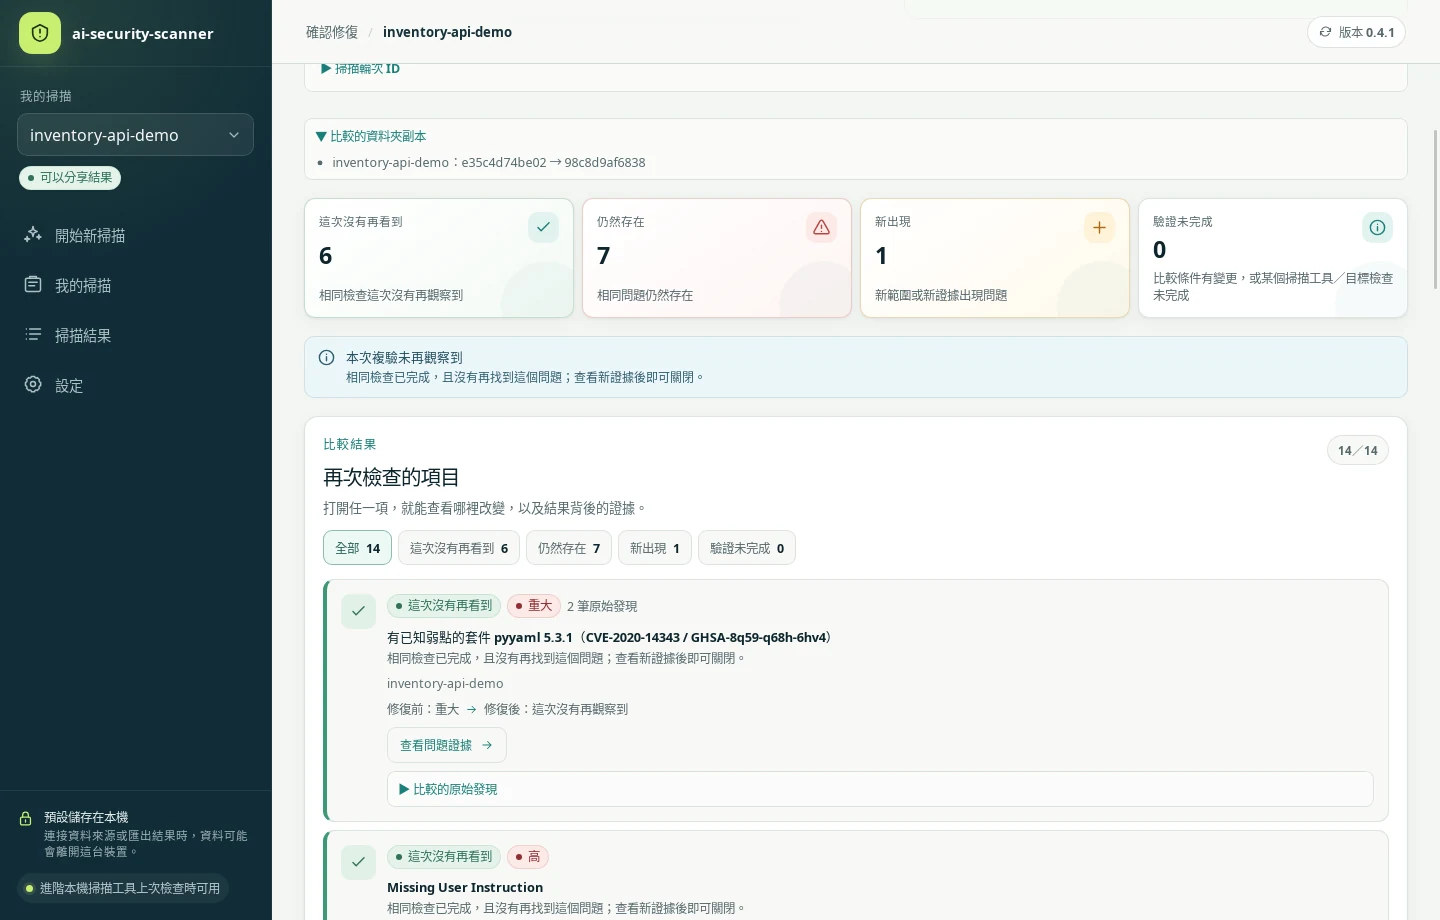Click the list icon beside 掃描結果

click(33, 335)
